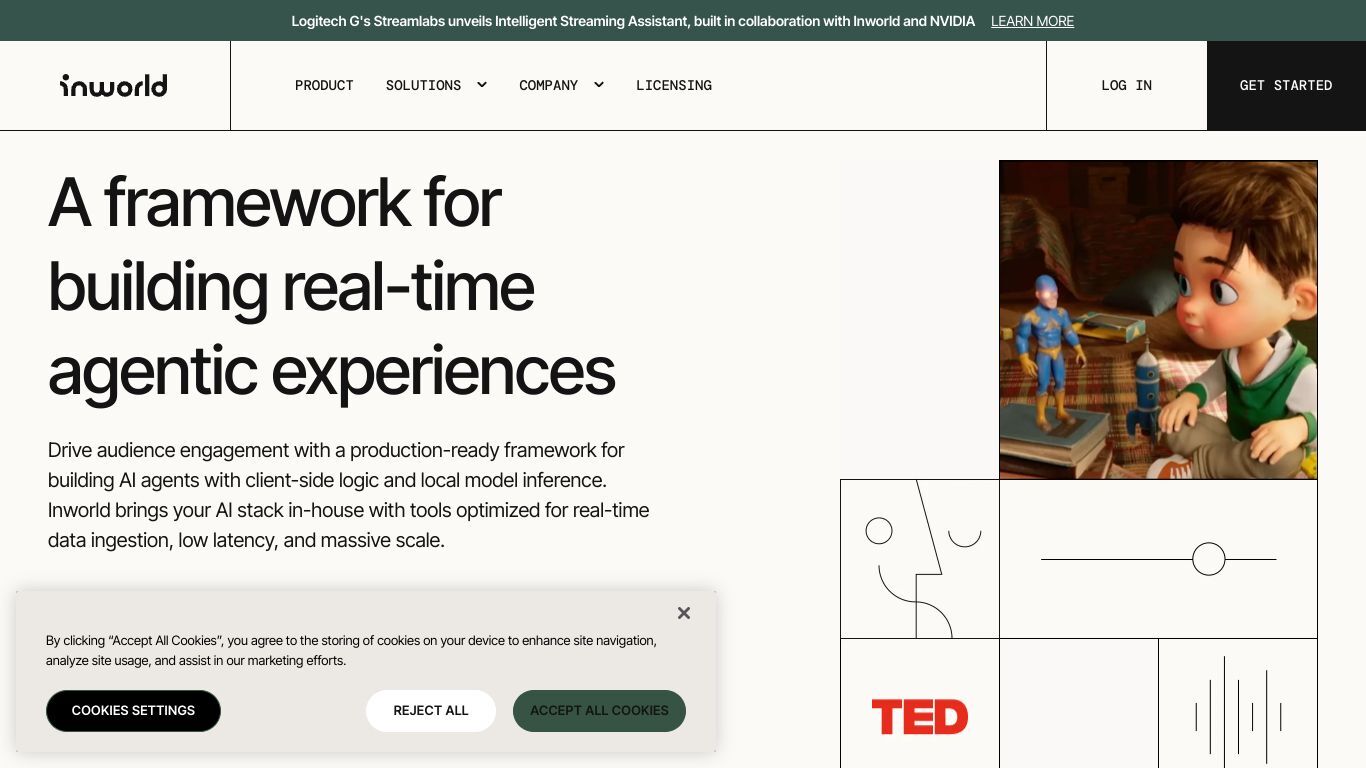Click the Log In link
This screenshot has height=768, width=1366.
click(x=1127, y=85)
